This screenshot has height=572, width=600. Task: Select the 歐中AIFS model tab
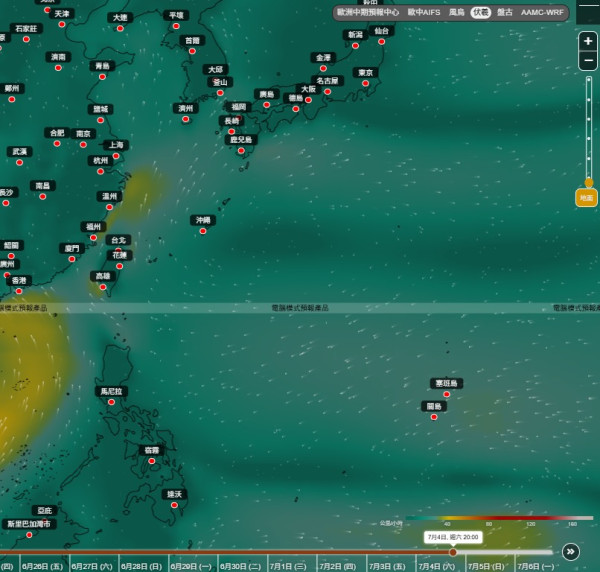point(424,13)
